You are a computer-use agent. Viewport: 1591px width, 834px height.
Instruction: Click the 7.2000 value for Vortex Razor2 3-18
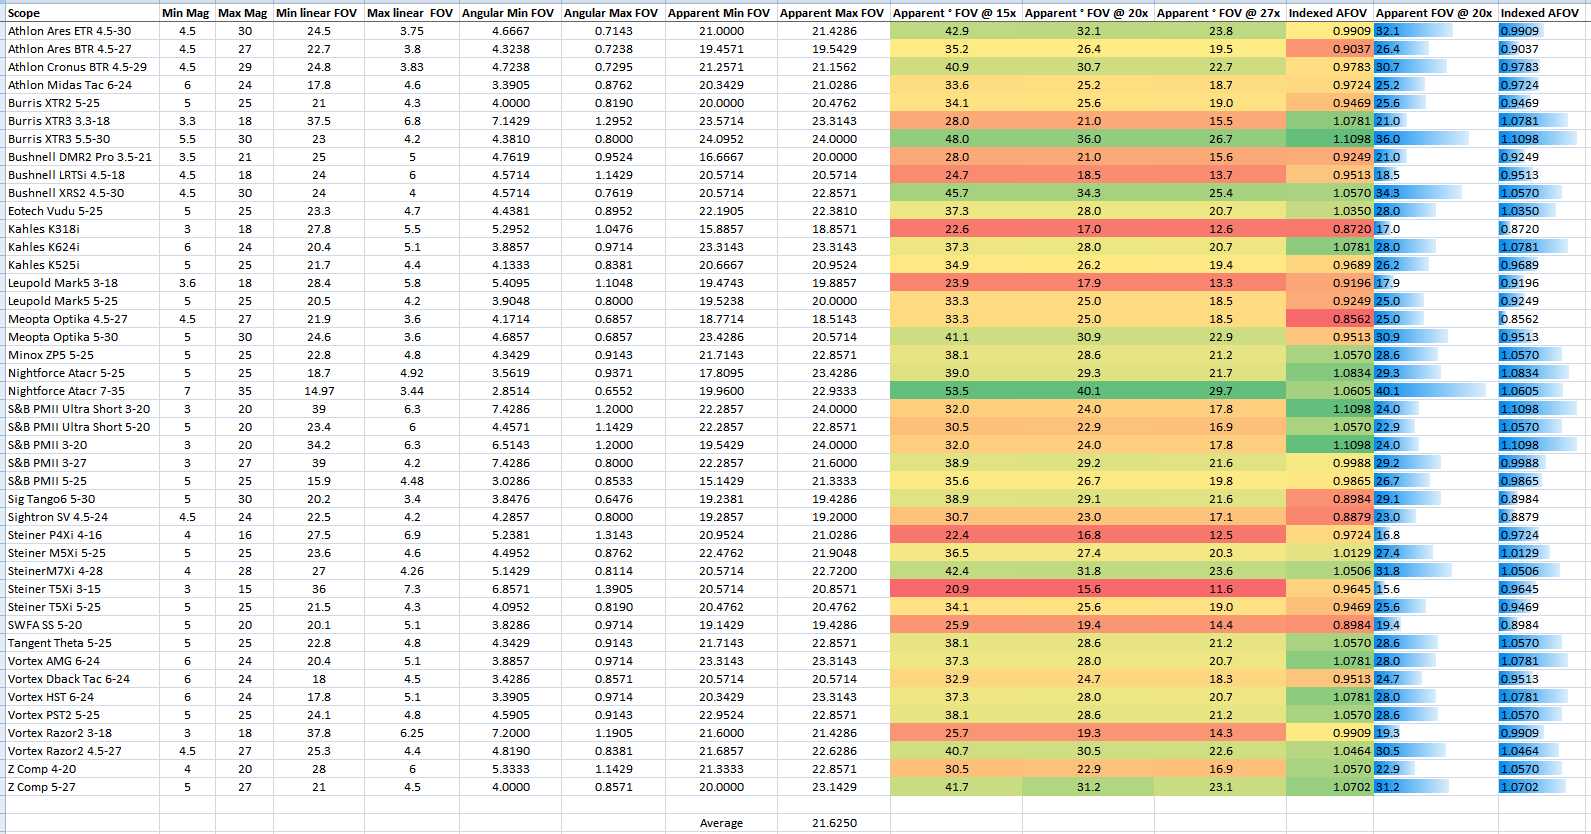[x=510, y=733]
